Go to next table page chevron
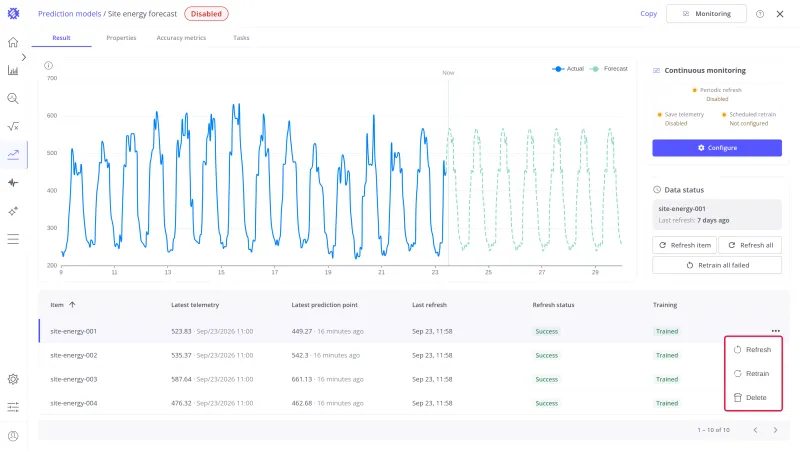 tap(775, 430)
